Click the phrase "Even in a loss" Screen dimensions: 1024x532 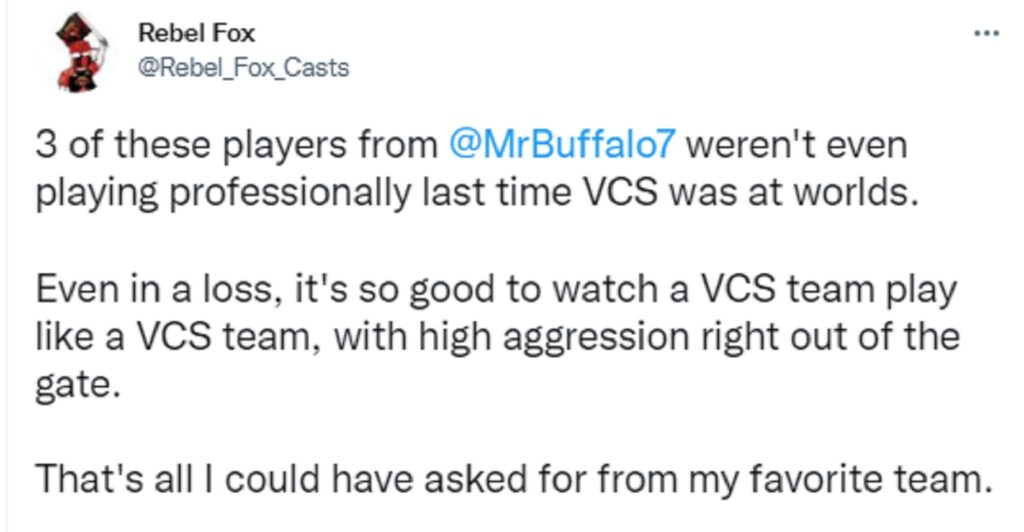(x=150, y=290)
